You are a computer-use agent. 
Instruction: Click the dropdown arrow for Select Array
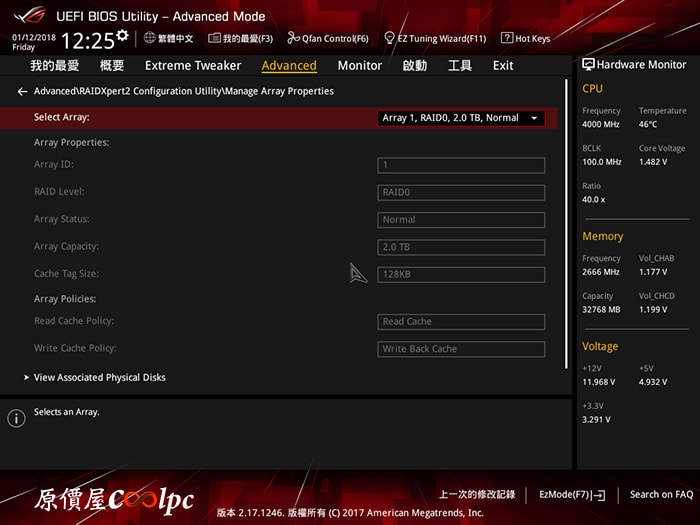[x=534, y=118]
